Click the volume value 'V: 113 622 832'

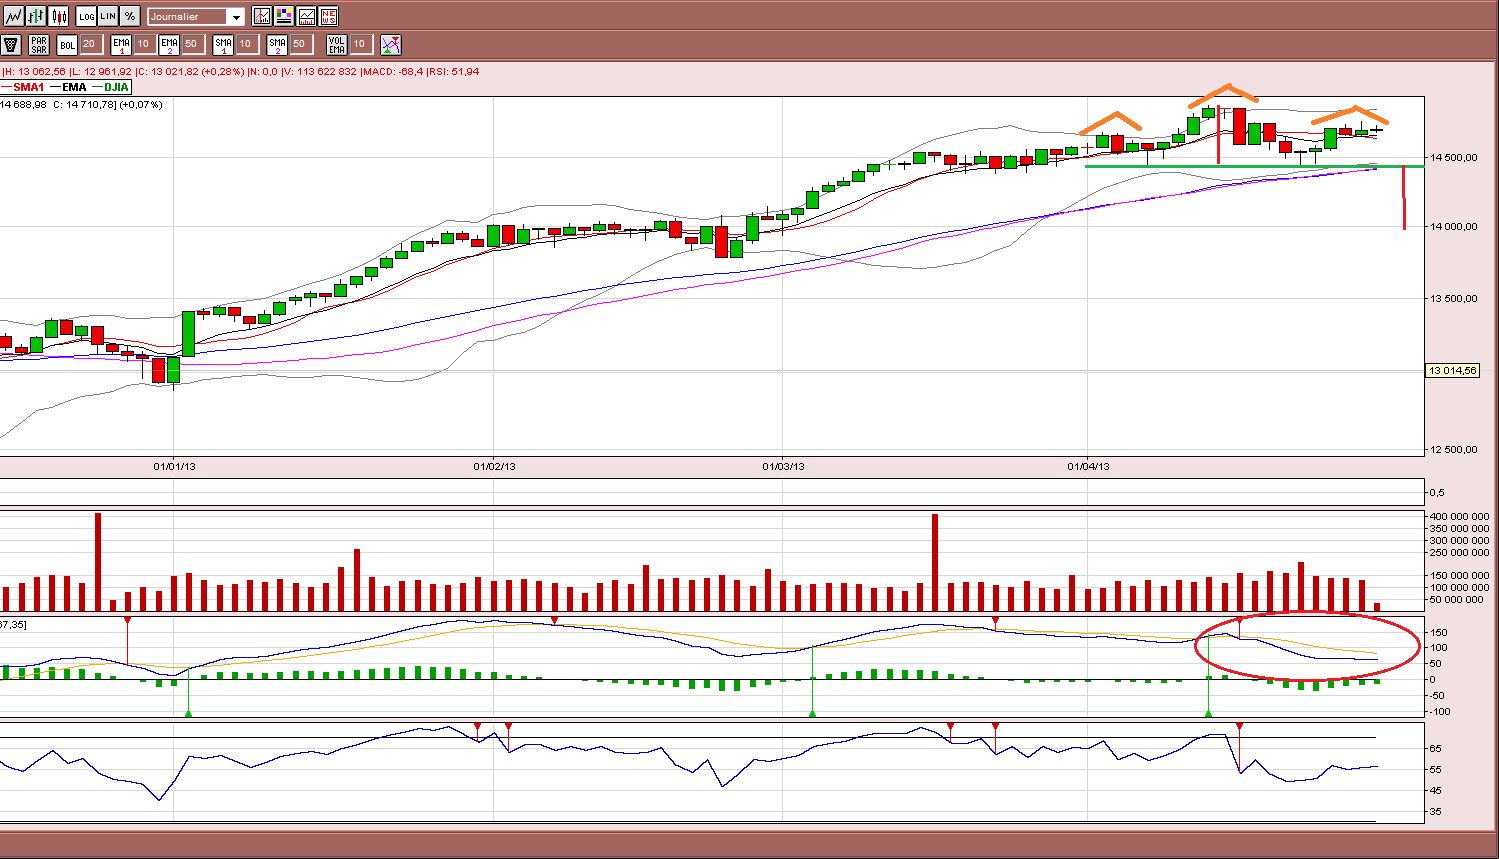(x=320, y=72)
